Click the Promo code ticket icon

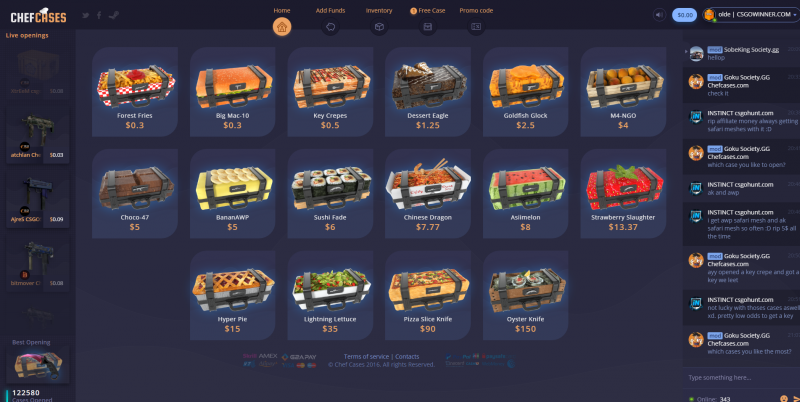click(476, 27)
